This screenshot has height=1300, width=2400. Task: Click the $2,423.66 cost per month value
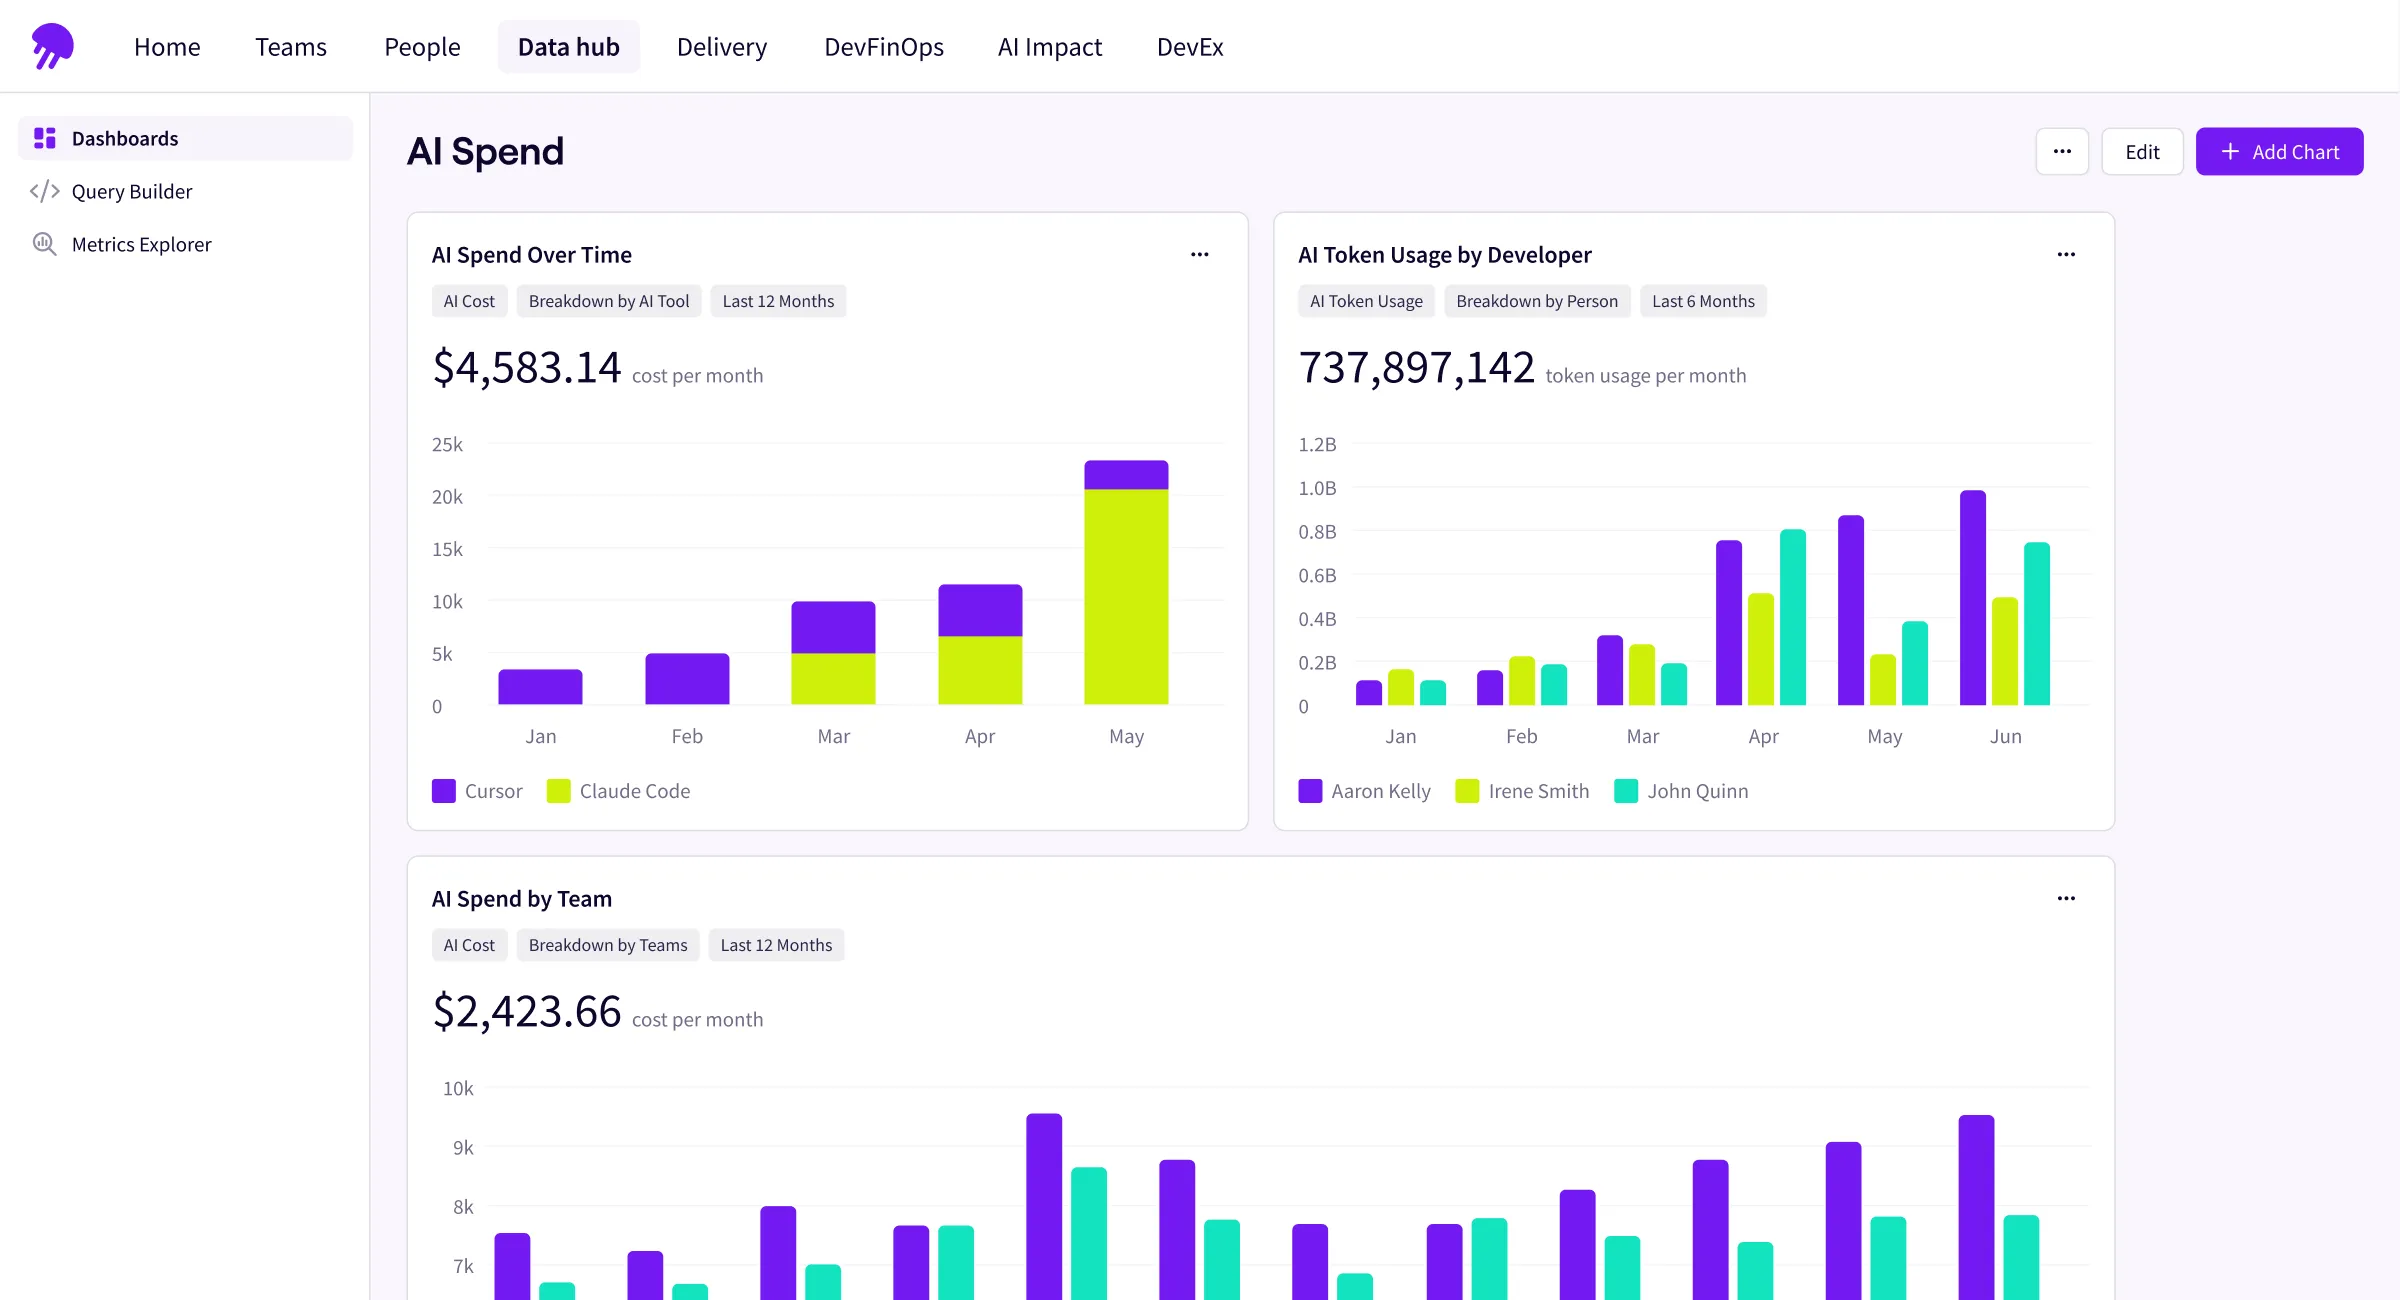click(x=526, y=1011)
